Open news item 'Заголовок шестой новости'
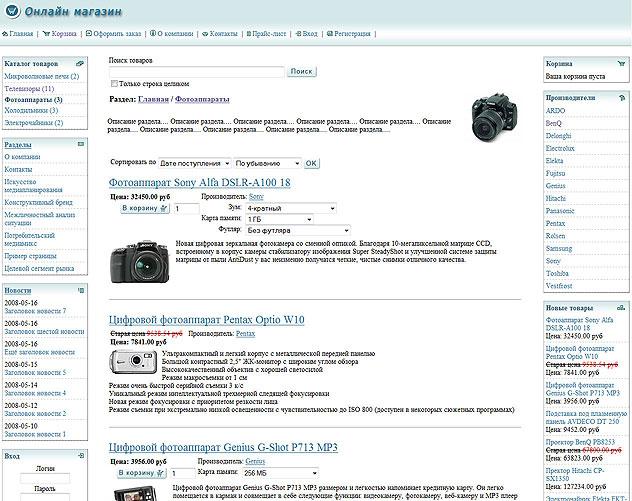The image size is (632, 501). click(44, 332)
